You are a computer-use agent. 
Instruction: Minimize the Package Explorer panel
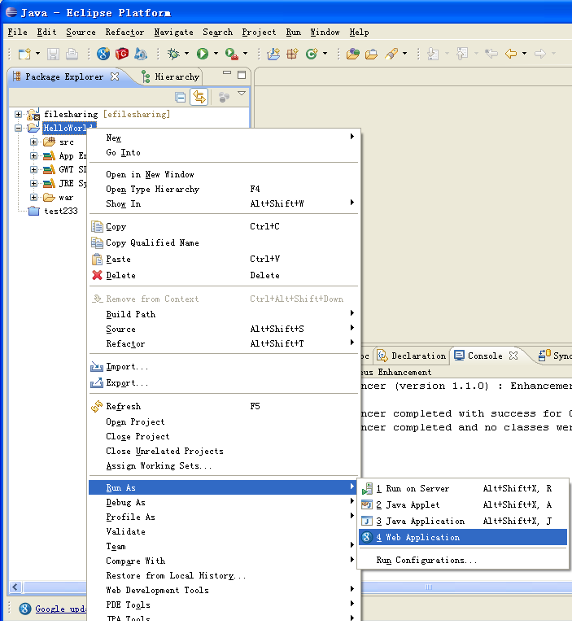pyautogui.click(x=227, y=73)
